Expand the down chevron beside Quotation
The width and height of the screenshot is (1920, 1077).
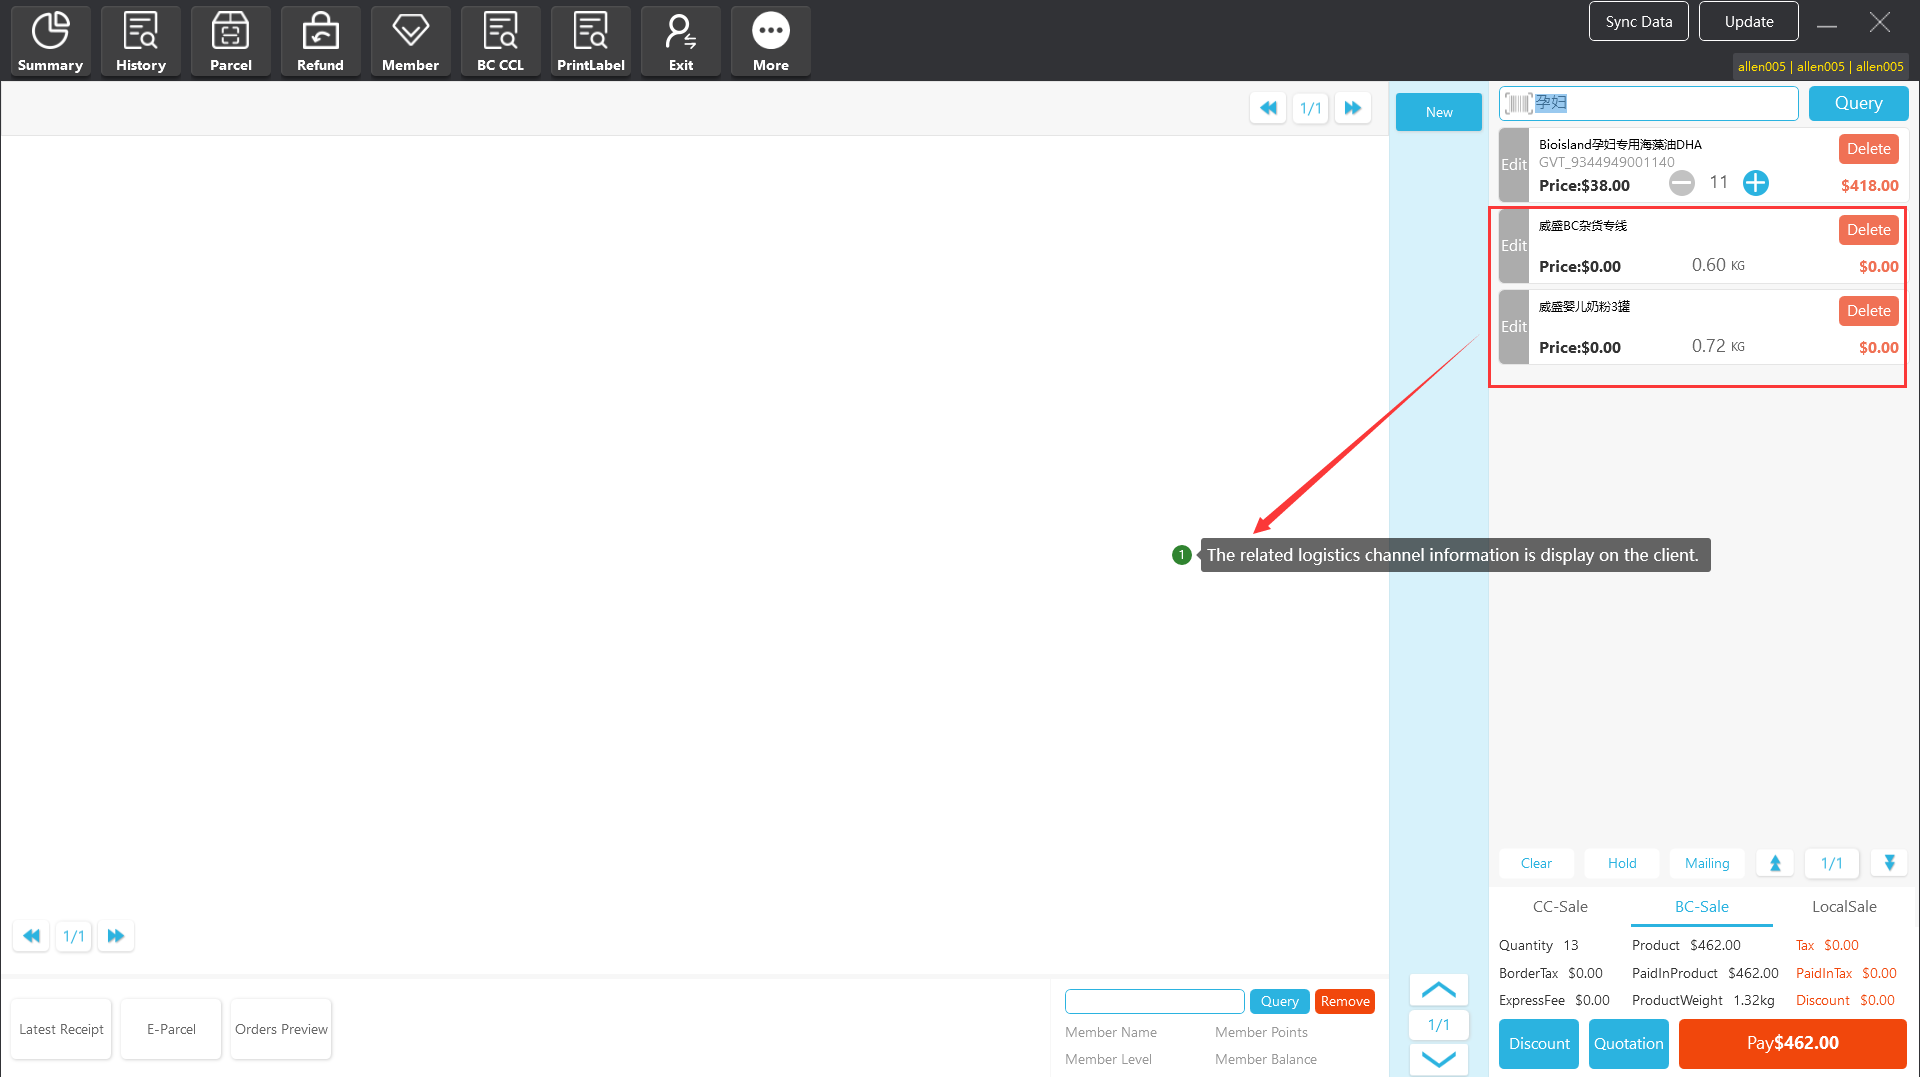[x=1438, y=1059]
